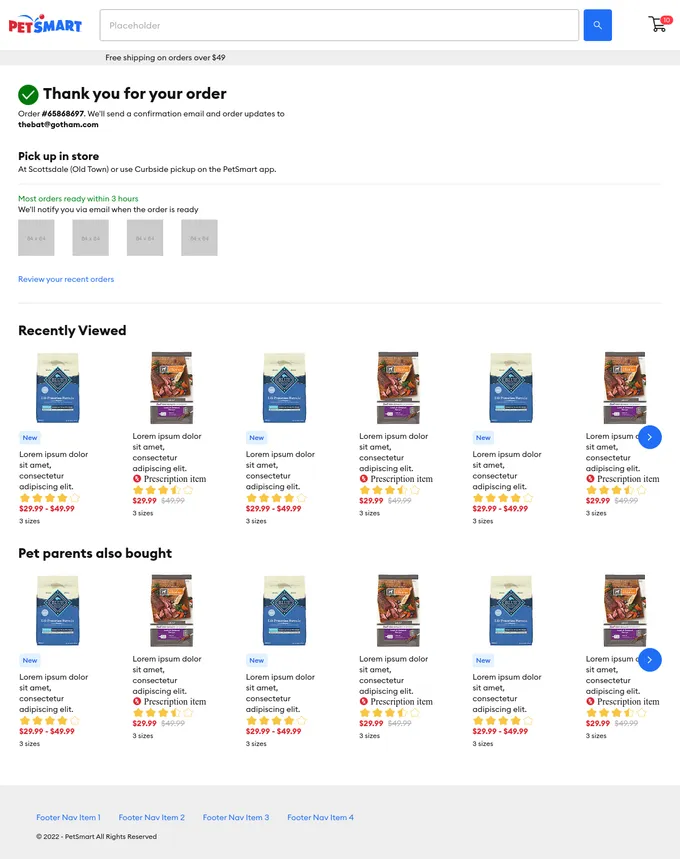Viewport: 680px width, 859px height.
Task: Select first ordered item thumbnail placeholder
Action: pyautogui.click(x=36, y=238)
